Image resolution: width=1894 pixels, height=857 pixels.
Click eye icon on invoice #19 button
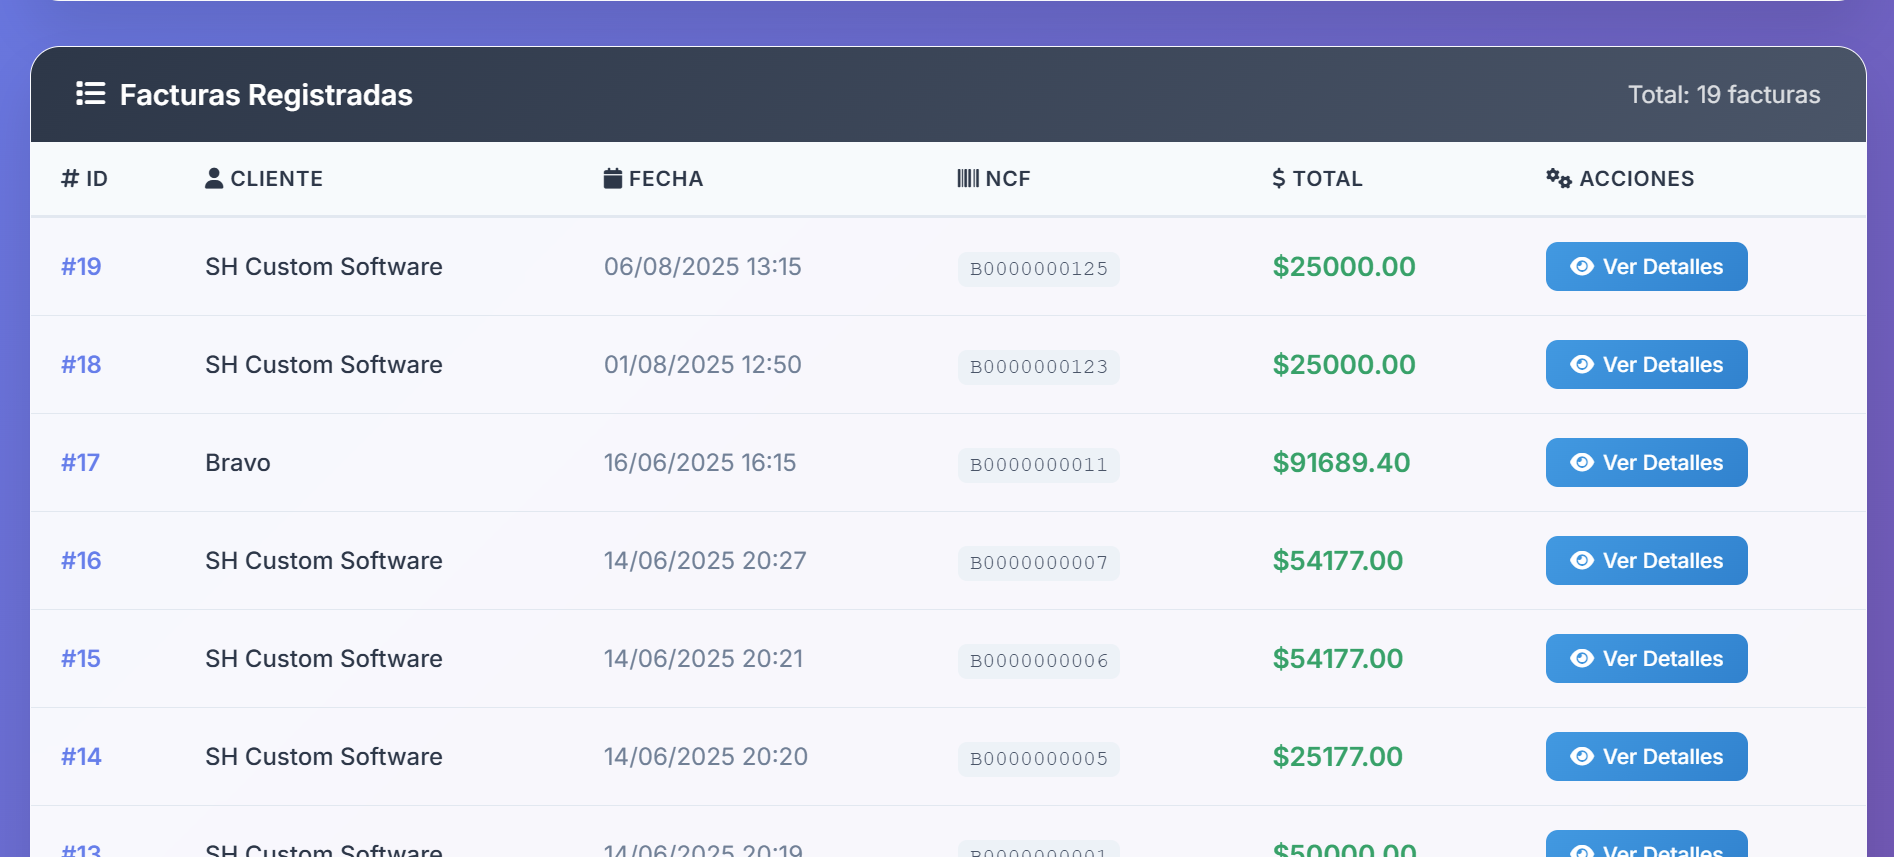coord(1581,267)
